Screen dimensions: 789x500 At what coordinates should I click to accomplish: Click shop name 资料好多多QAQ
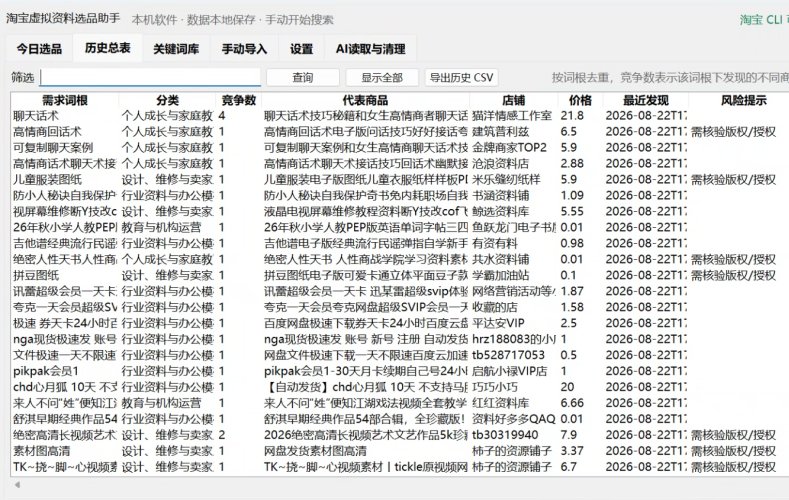pyautogui.click(x=514, y=419)
